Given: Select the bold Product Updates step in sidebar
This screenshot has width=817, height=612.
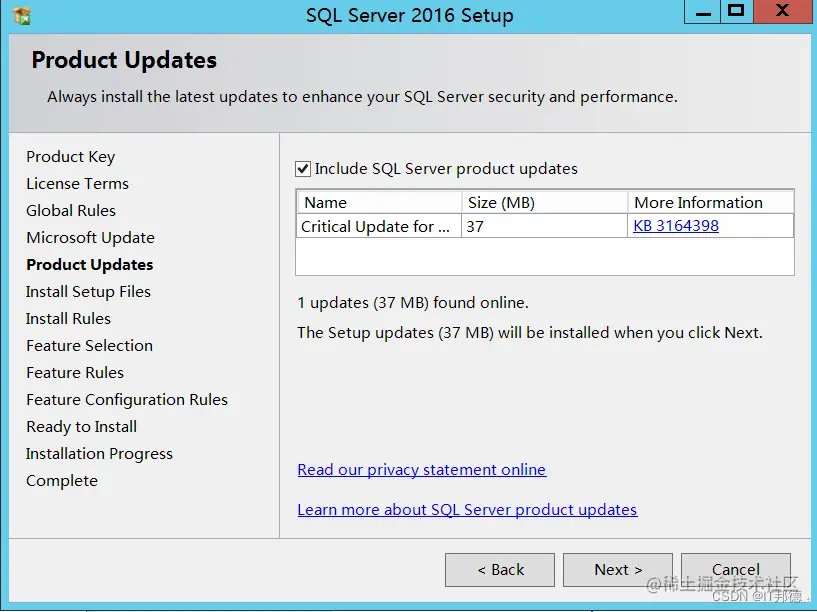Looking at the screenshot, I should [90, 265].
